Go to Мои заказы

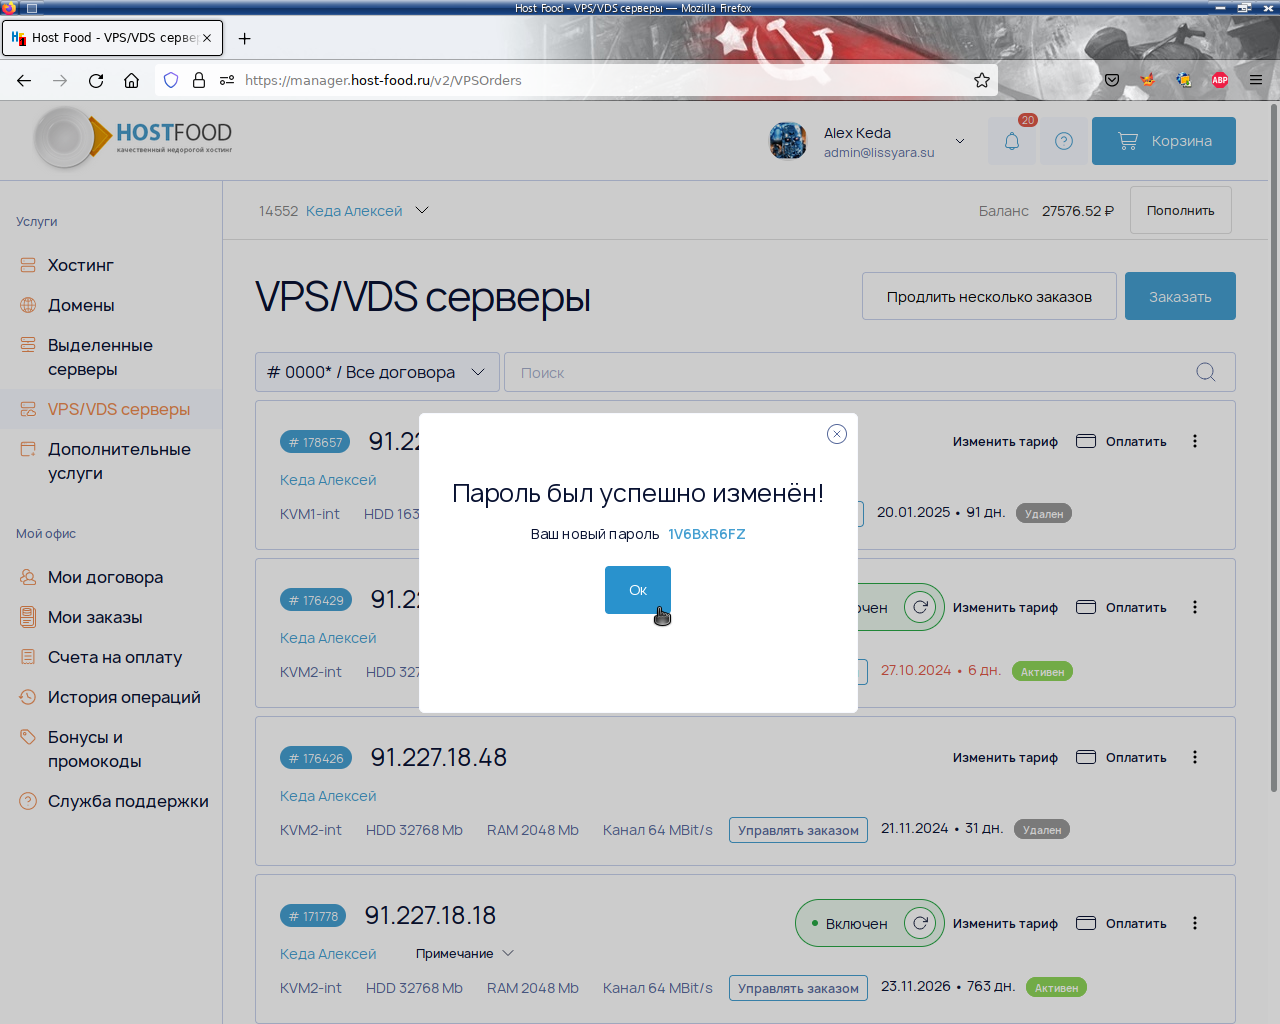95,617
